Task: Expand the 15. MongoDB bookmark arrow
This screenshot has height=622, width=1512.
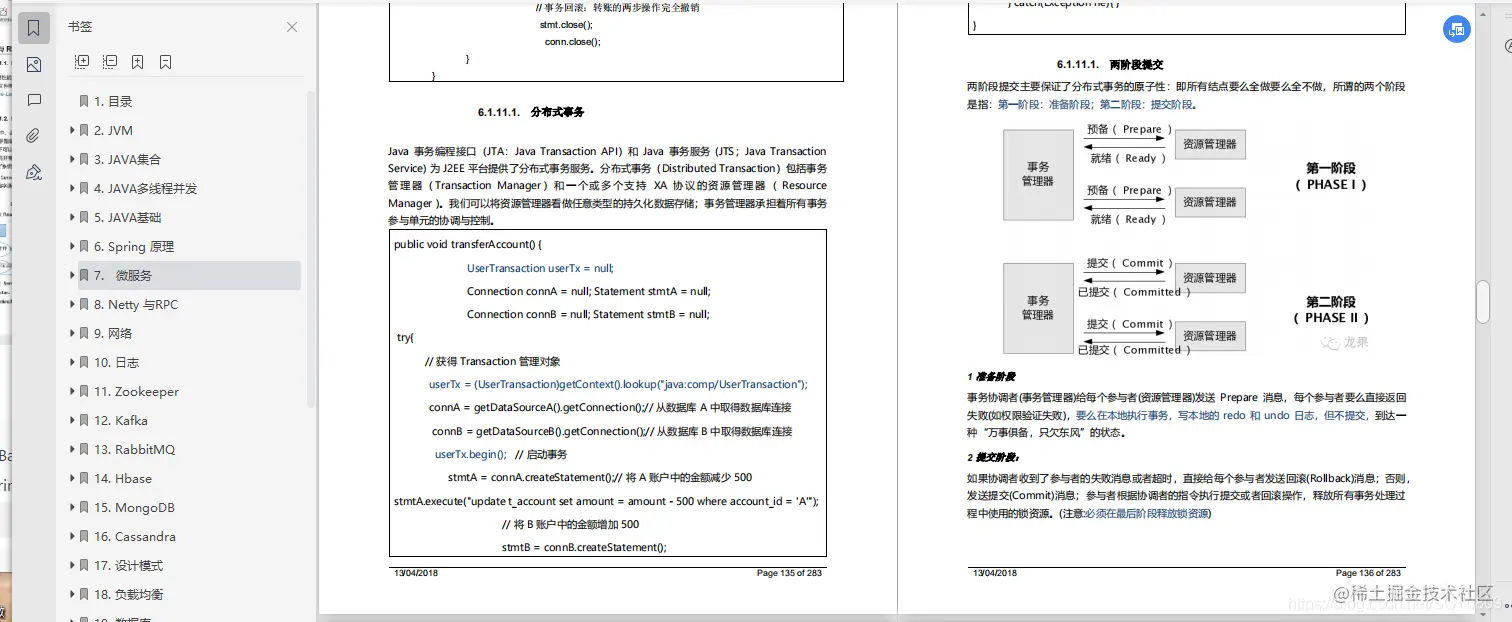Action: coord(72,508)
